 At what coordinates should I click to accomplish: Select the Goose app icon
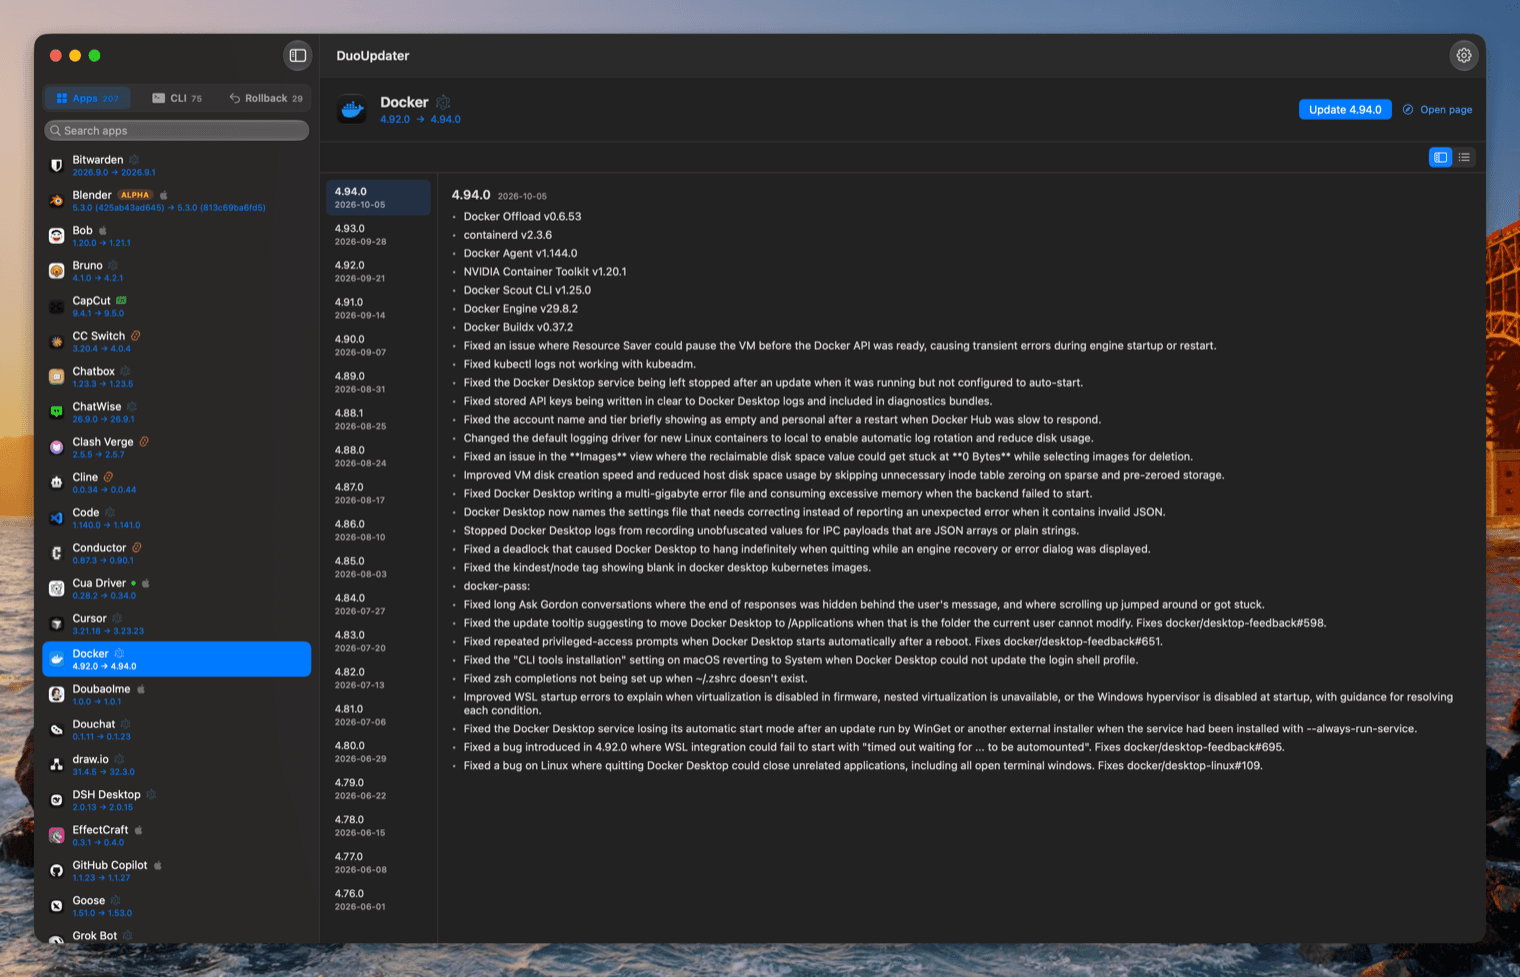[57, 906]
